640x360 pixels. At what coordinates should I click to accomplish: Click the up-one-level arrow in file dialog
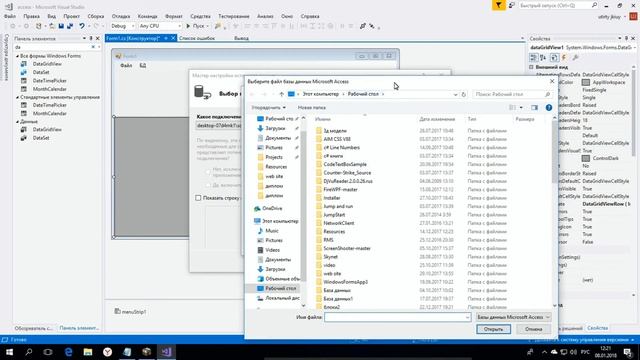point(282,94)
